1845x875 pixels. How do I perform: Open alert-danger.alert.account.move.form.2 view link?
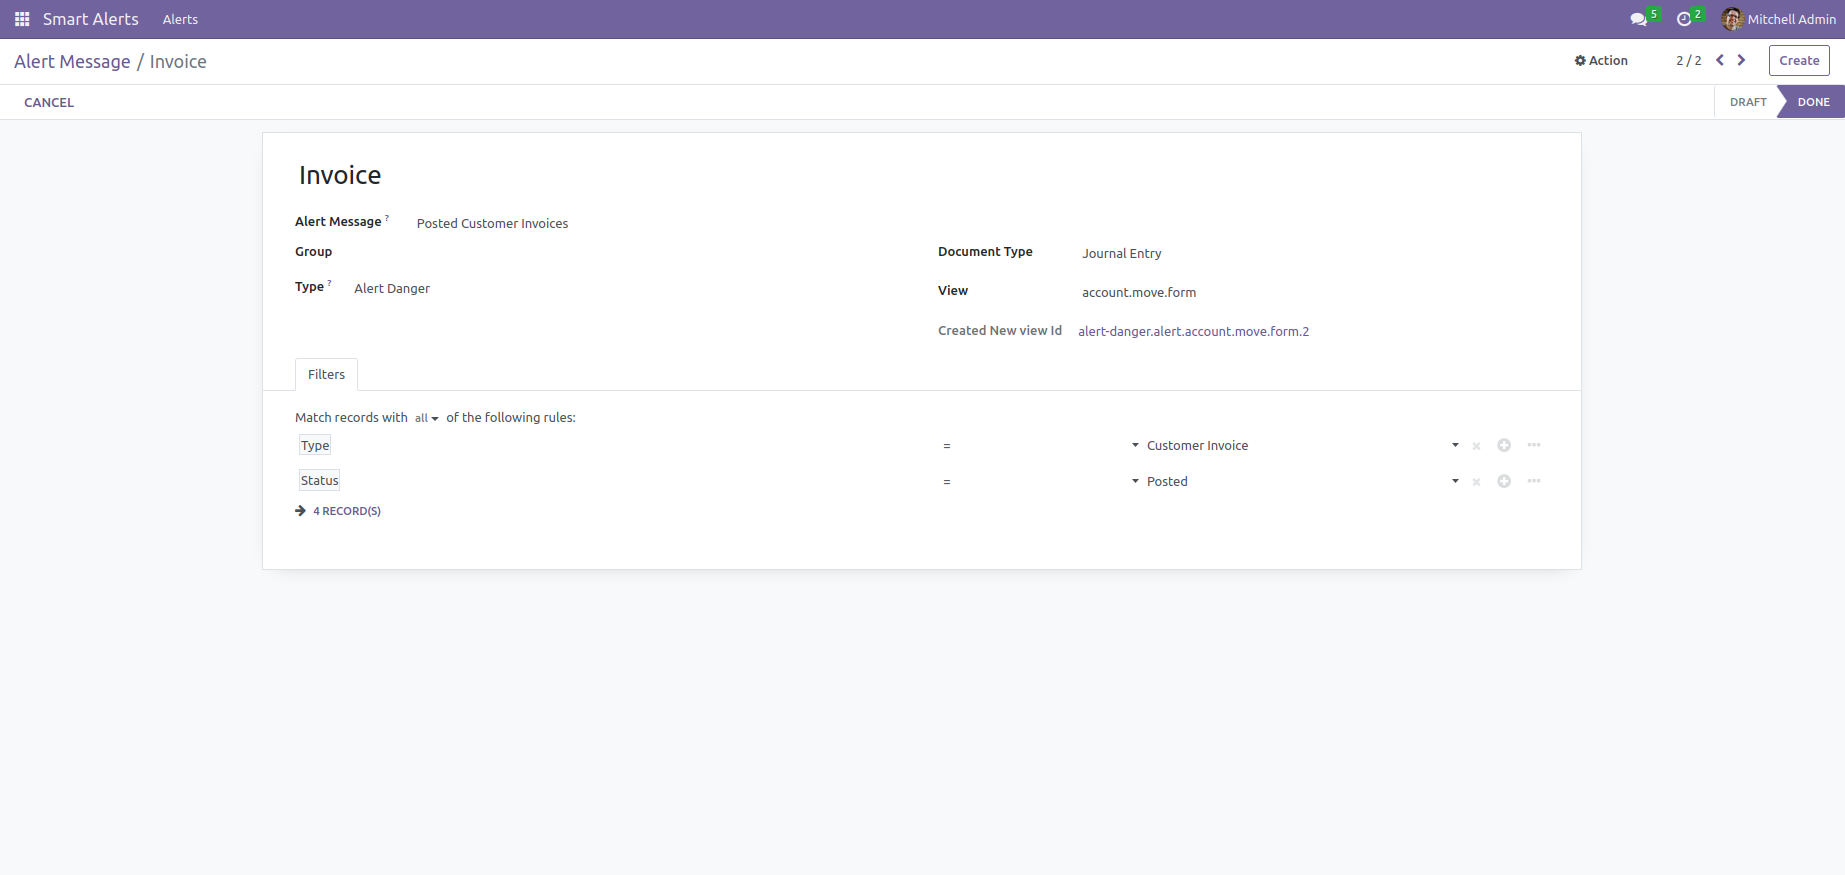point(1193,332)
